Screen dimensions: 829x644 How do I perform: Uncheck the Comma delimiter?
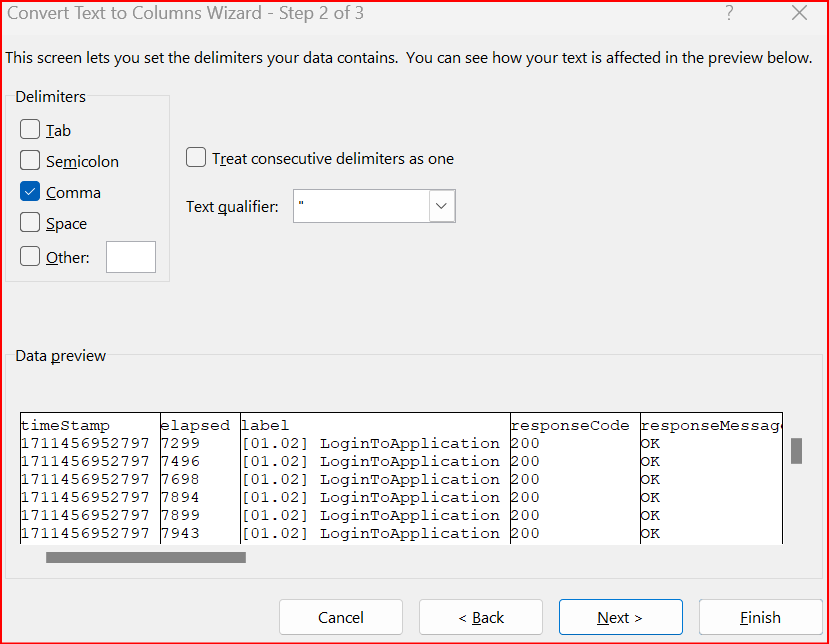(x=29, y=191)
